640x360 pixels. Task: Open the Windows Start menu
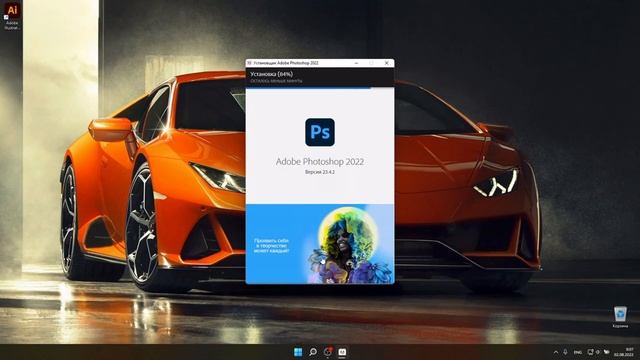[298, 352]
